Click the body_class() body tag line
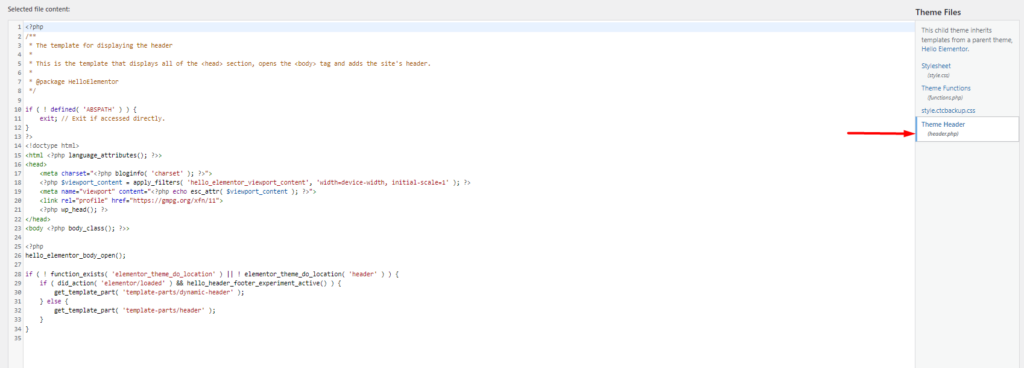1024x368 pixels. 77,228
